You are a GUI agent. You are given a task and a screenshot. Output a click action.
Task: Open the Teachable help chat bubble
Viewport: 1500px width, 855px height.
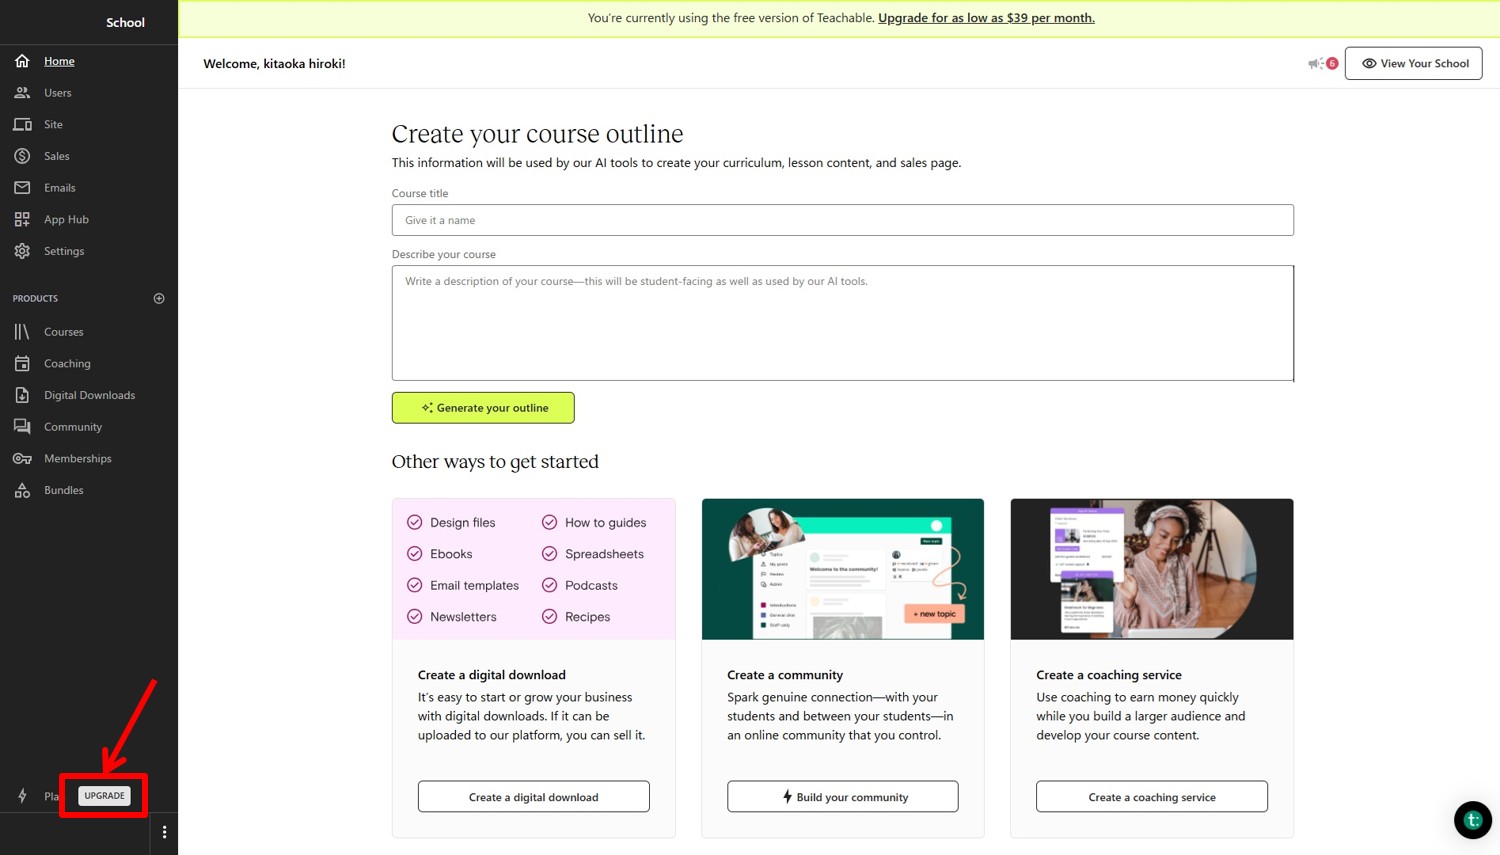[1472, 820]
